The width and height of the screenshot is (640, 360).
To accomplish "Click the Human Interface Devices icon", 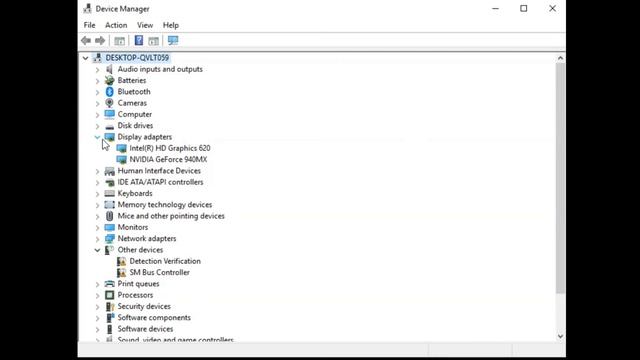I will point(109,171).
